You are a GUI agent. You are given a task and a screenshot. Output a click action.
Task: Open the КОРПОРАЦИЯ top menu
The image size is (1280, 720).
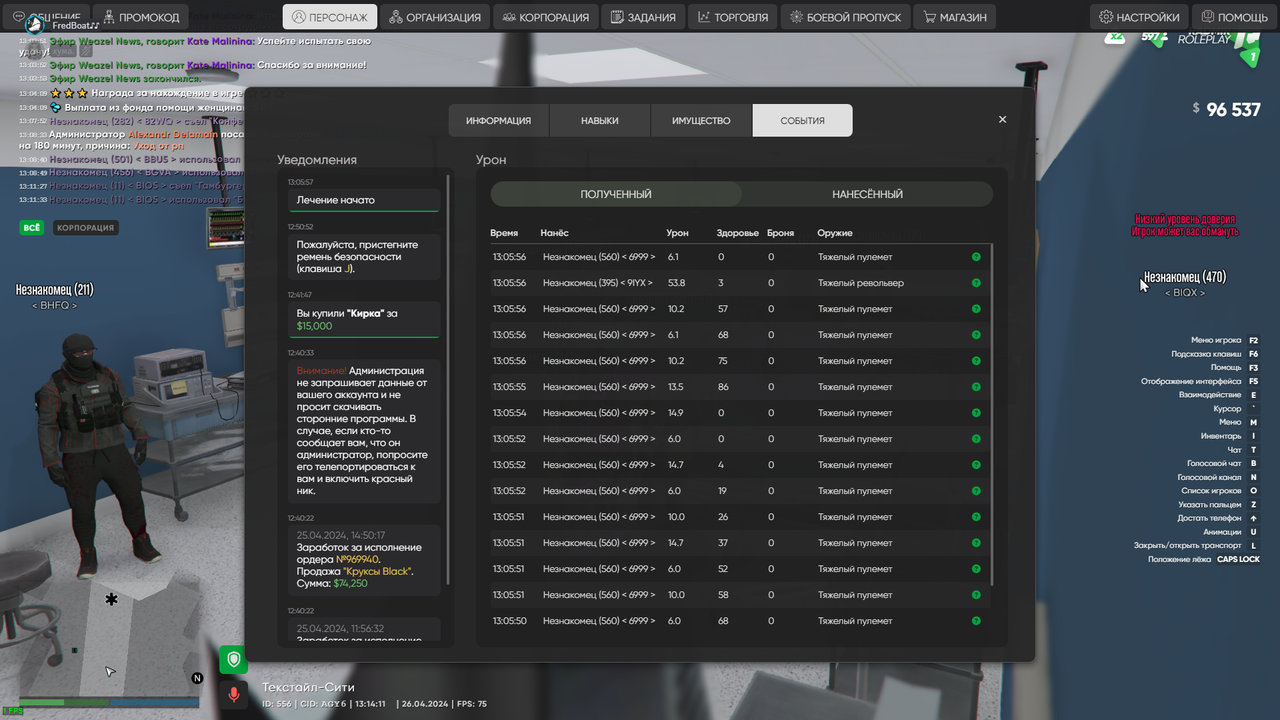(x=546, y=17)
